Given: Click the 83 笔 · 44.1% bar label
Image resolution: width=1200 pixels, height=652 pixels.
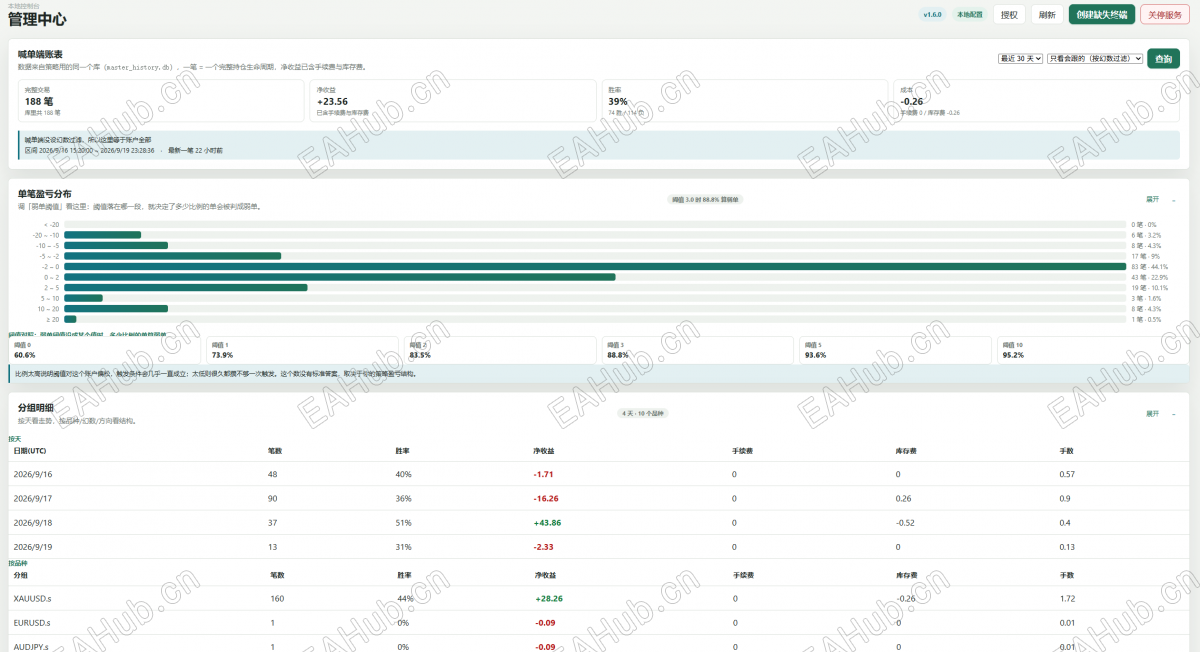Looking at the screenshot, I should (1149, 267).
